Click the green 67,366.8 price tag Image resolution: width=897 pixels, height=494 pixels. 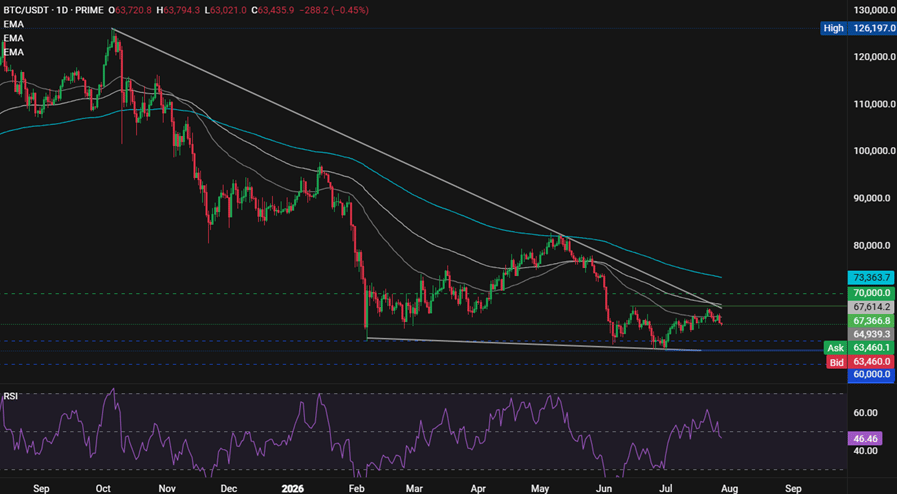click(x=870, y=321)
